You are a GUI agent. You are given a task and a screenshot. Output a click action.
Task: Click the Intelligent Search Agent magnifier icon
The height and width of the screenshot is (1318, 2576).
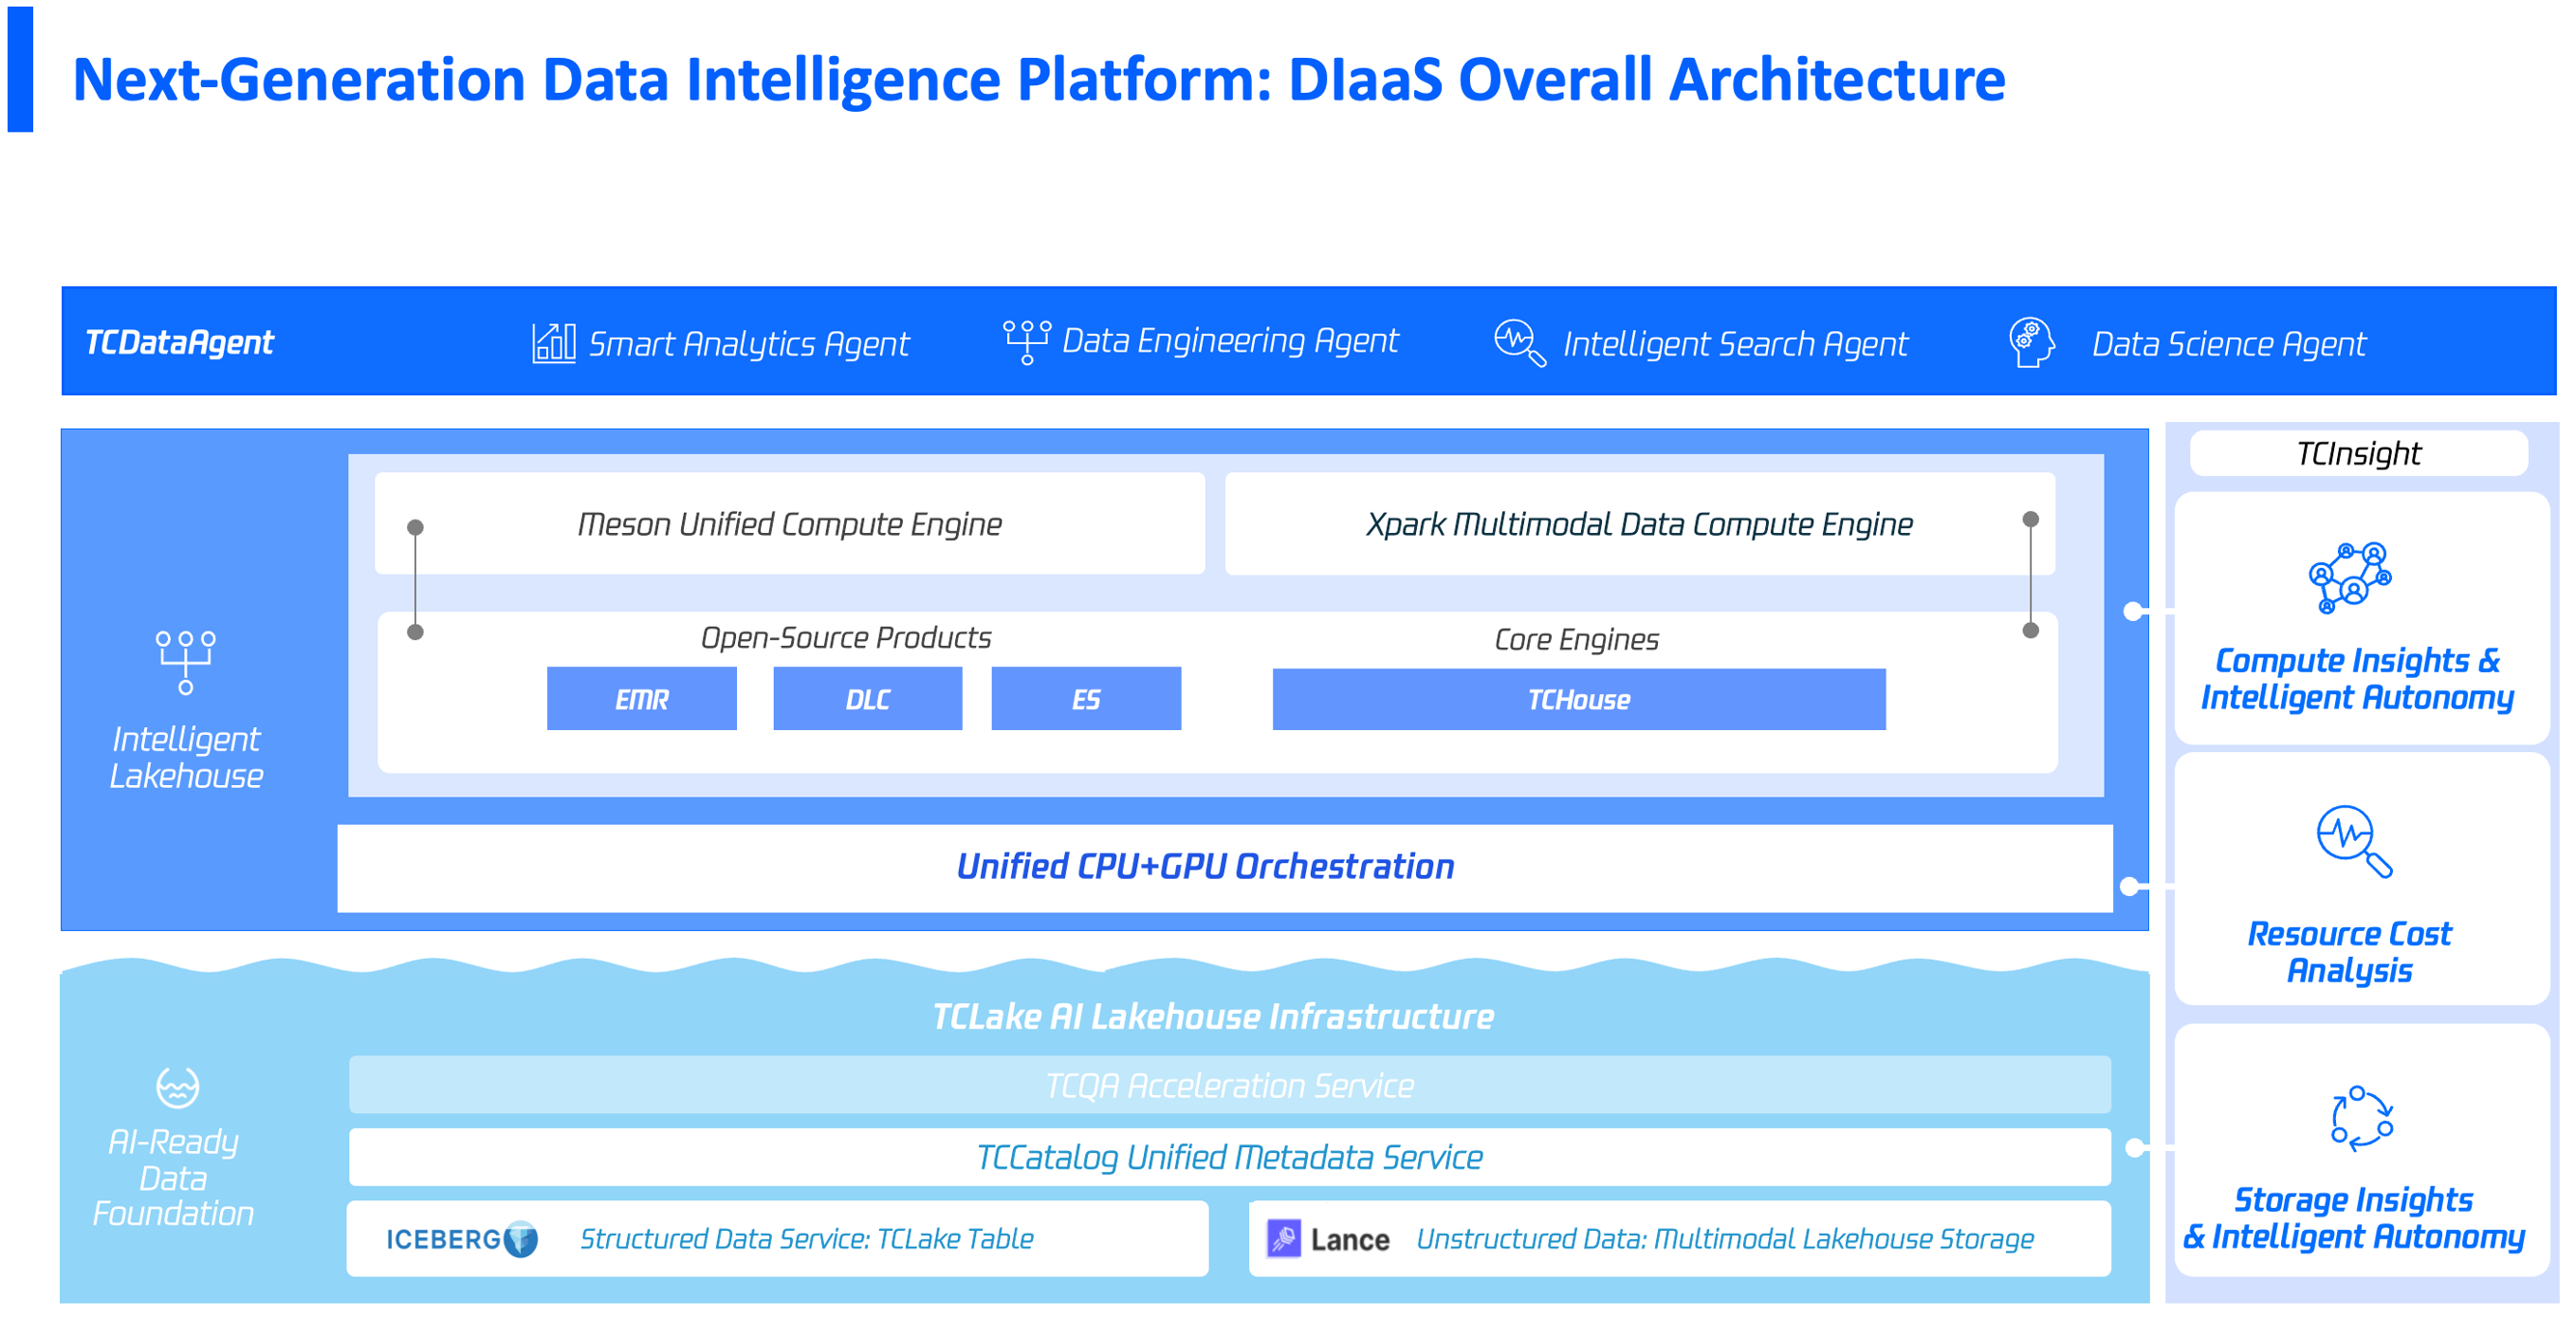click(1519, 343)
